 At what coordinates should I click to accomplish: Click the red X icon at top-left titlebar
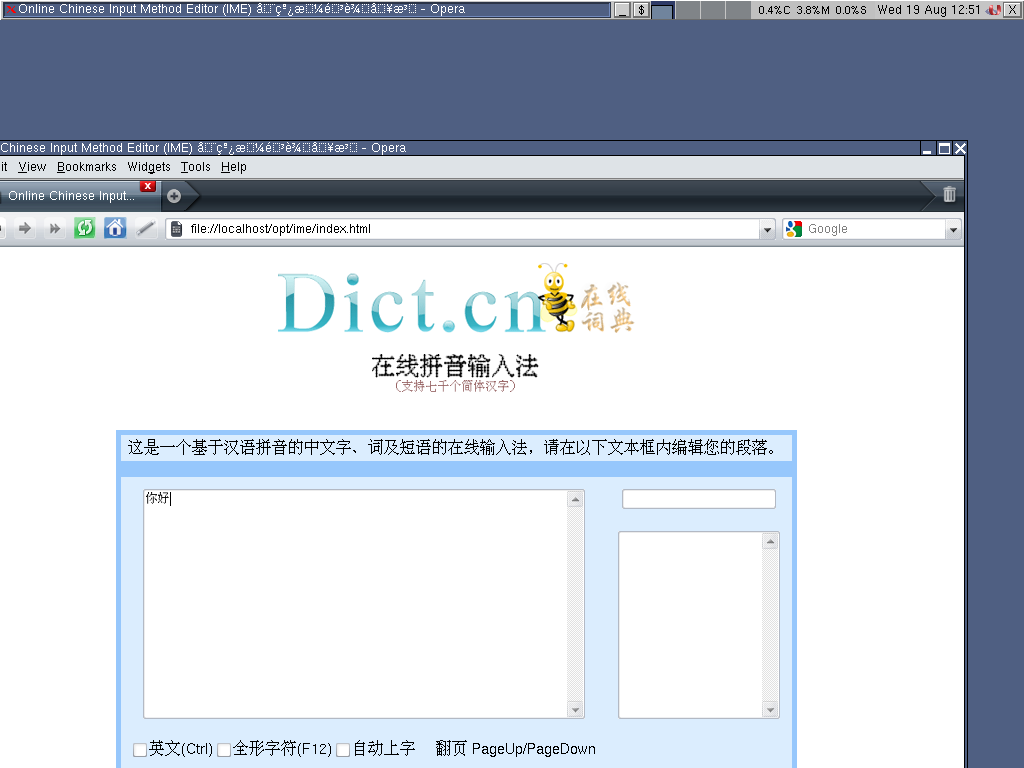click(x=9, y=9)
